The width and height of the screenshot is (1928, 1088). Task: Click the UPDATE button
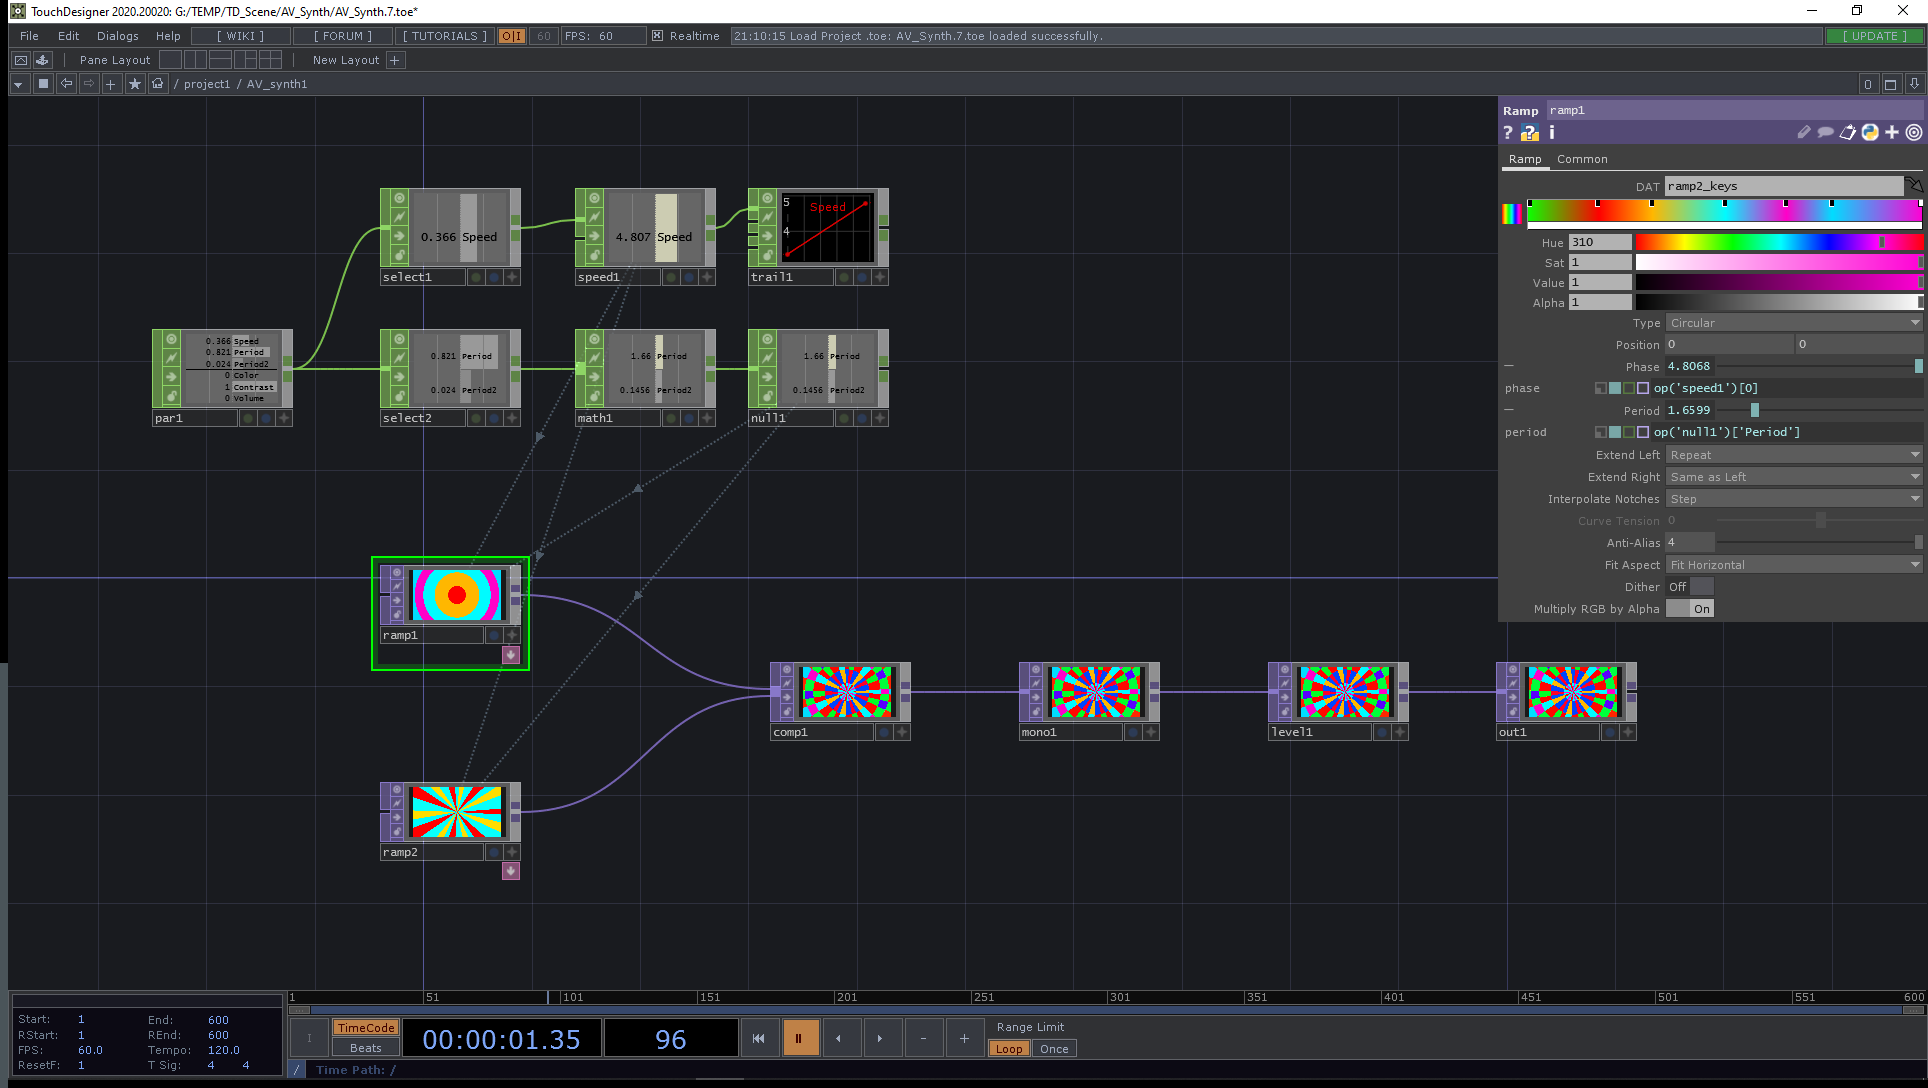(x=1874, y=36)
